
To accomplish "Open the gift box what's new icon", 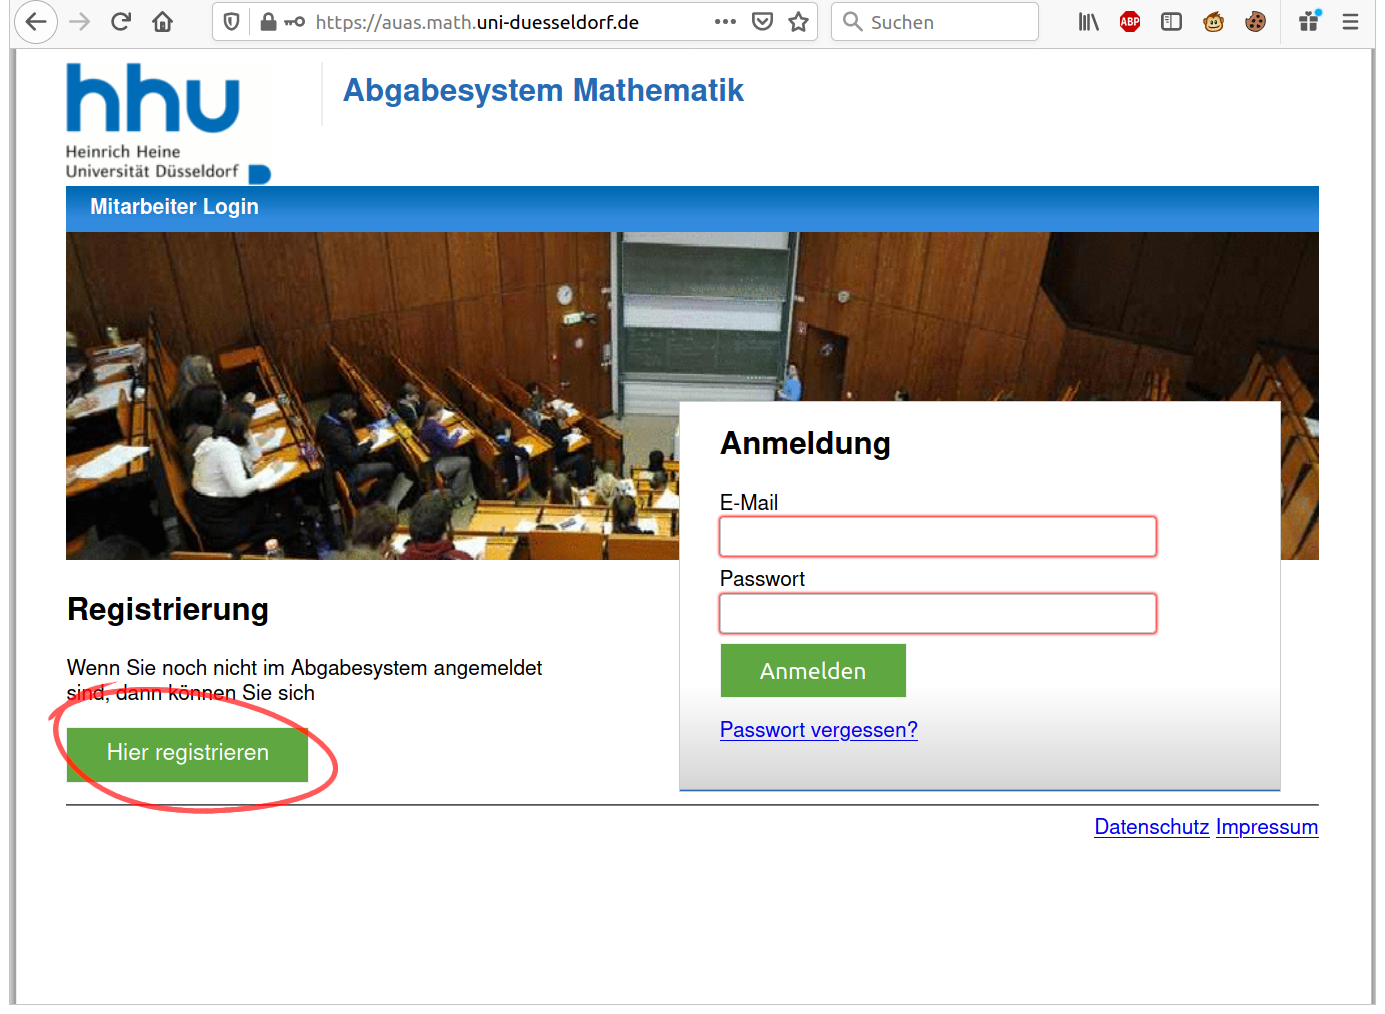I will (x=1309, y=21).
